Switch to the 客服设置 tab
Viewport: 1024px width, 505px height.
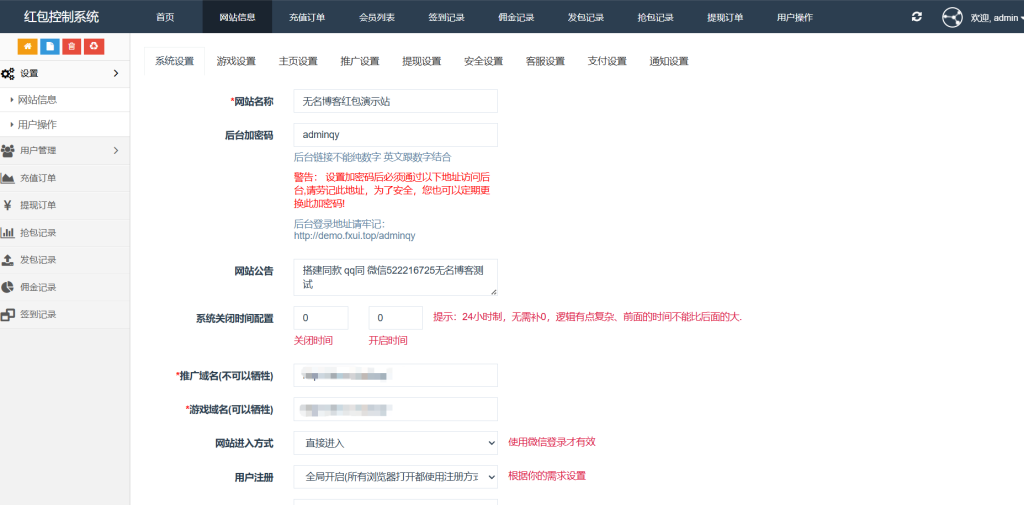[x=545, y=61]
